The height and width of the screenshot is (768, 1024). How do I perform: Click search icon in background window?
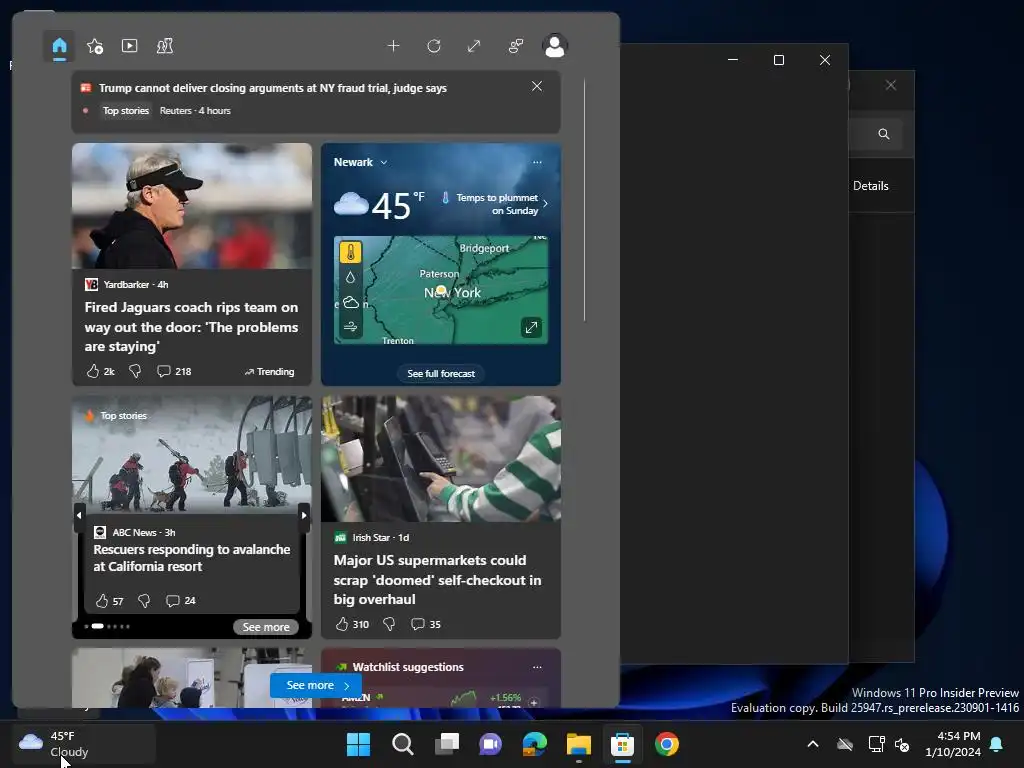(884, 134)
